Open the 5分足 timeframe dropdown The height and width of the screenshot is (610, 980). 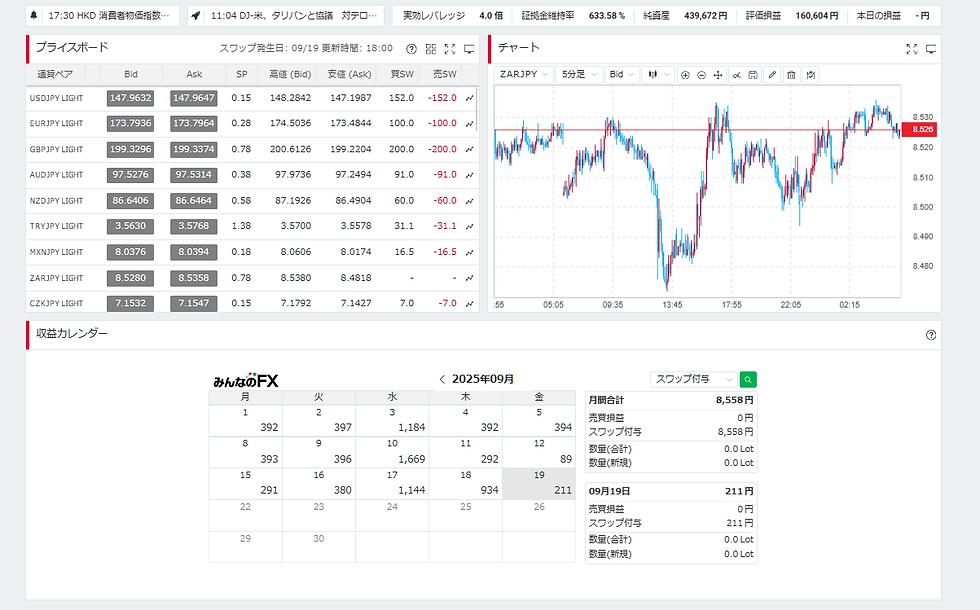(x=579, y=74)
